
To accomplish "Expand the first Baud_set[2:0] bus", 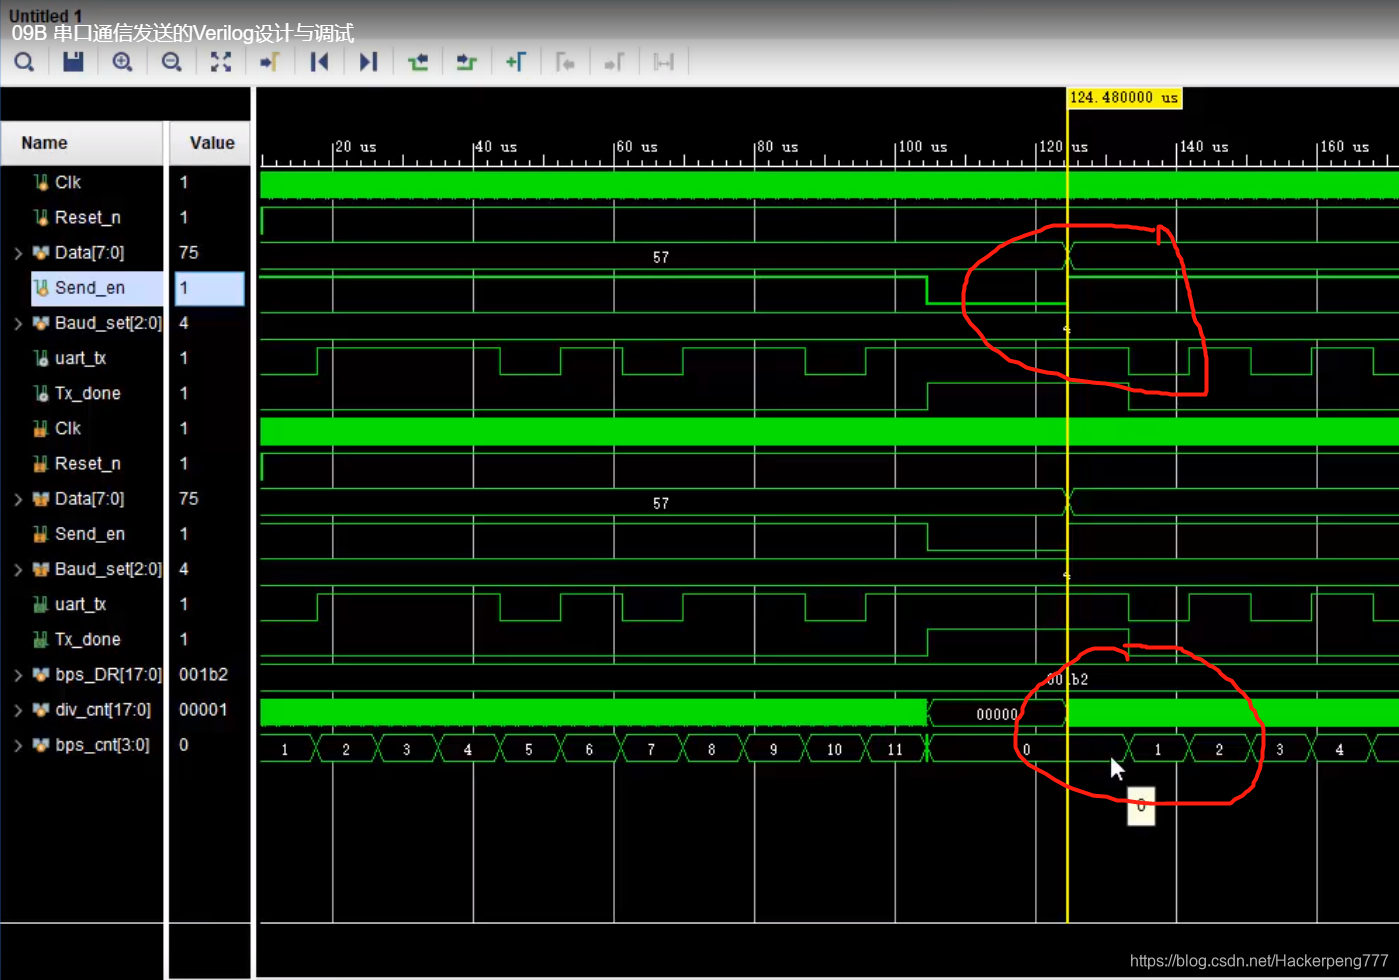I will [18, 323].
